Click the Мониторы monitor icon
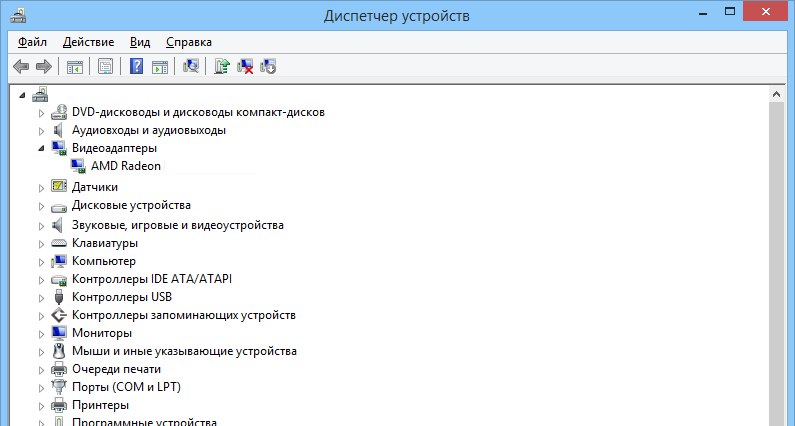795x426 pixels. pos(59,333)
